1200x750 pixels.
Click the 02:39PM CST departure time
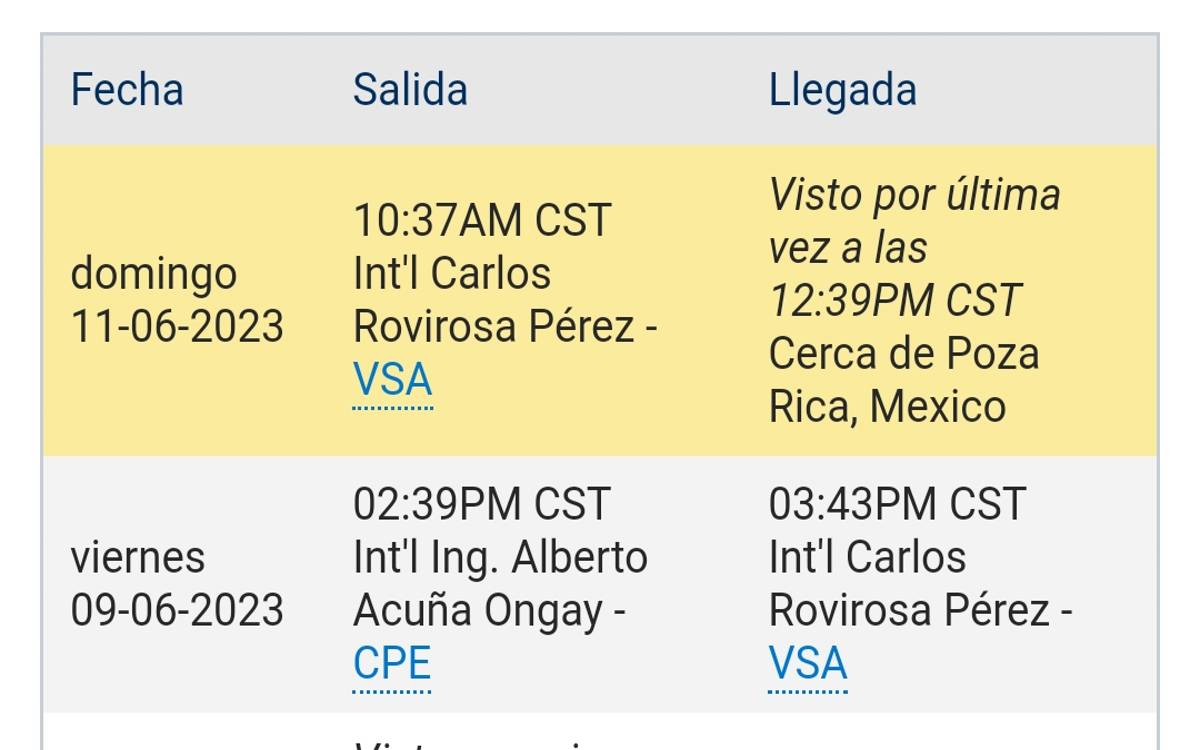pos(482,504)
